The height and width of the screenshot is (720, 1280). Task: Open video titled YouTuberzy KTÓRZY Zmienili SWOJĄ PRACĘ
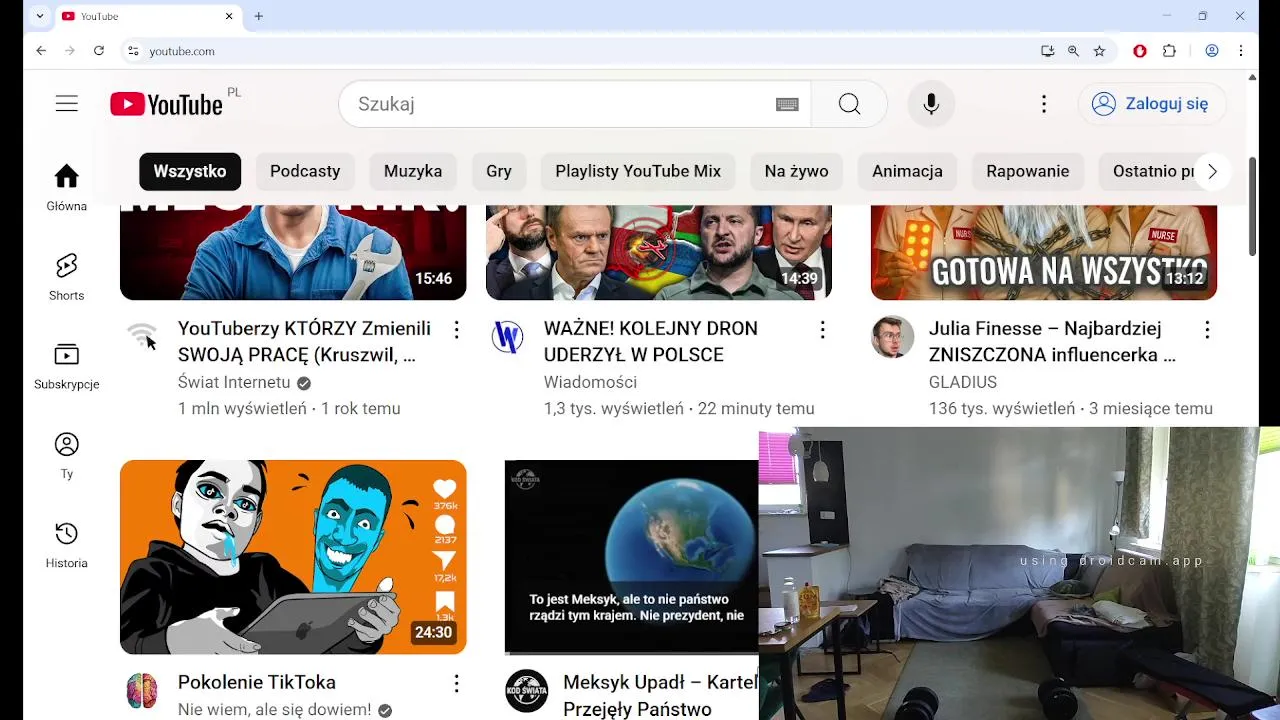point(304,341)
